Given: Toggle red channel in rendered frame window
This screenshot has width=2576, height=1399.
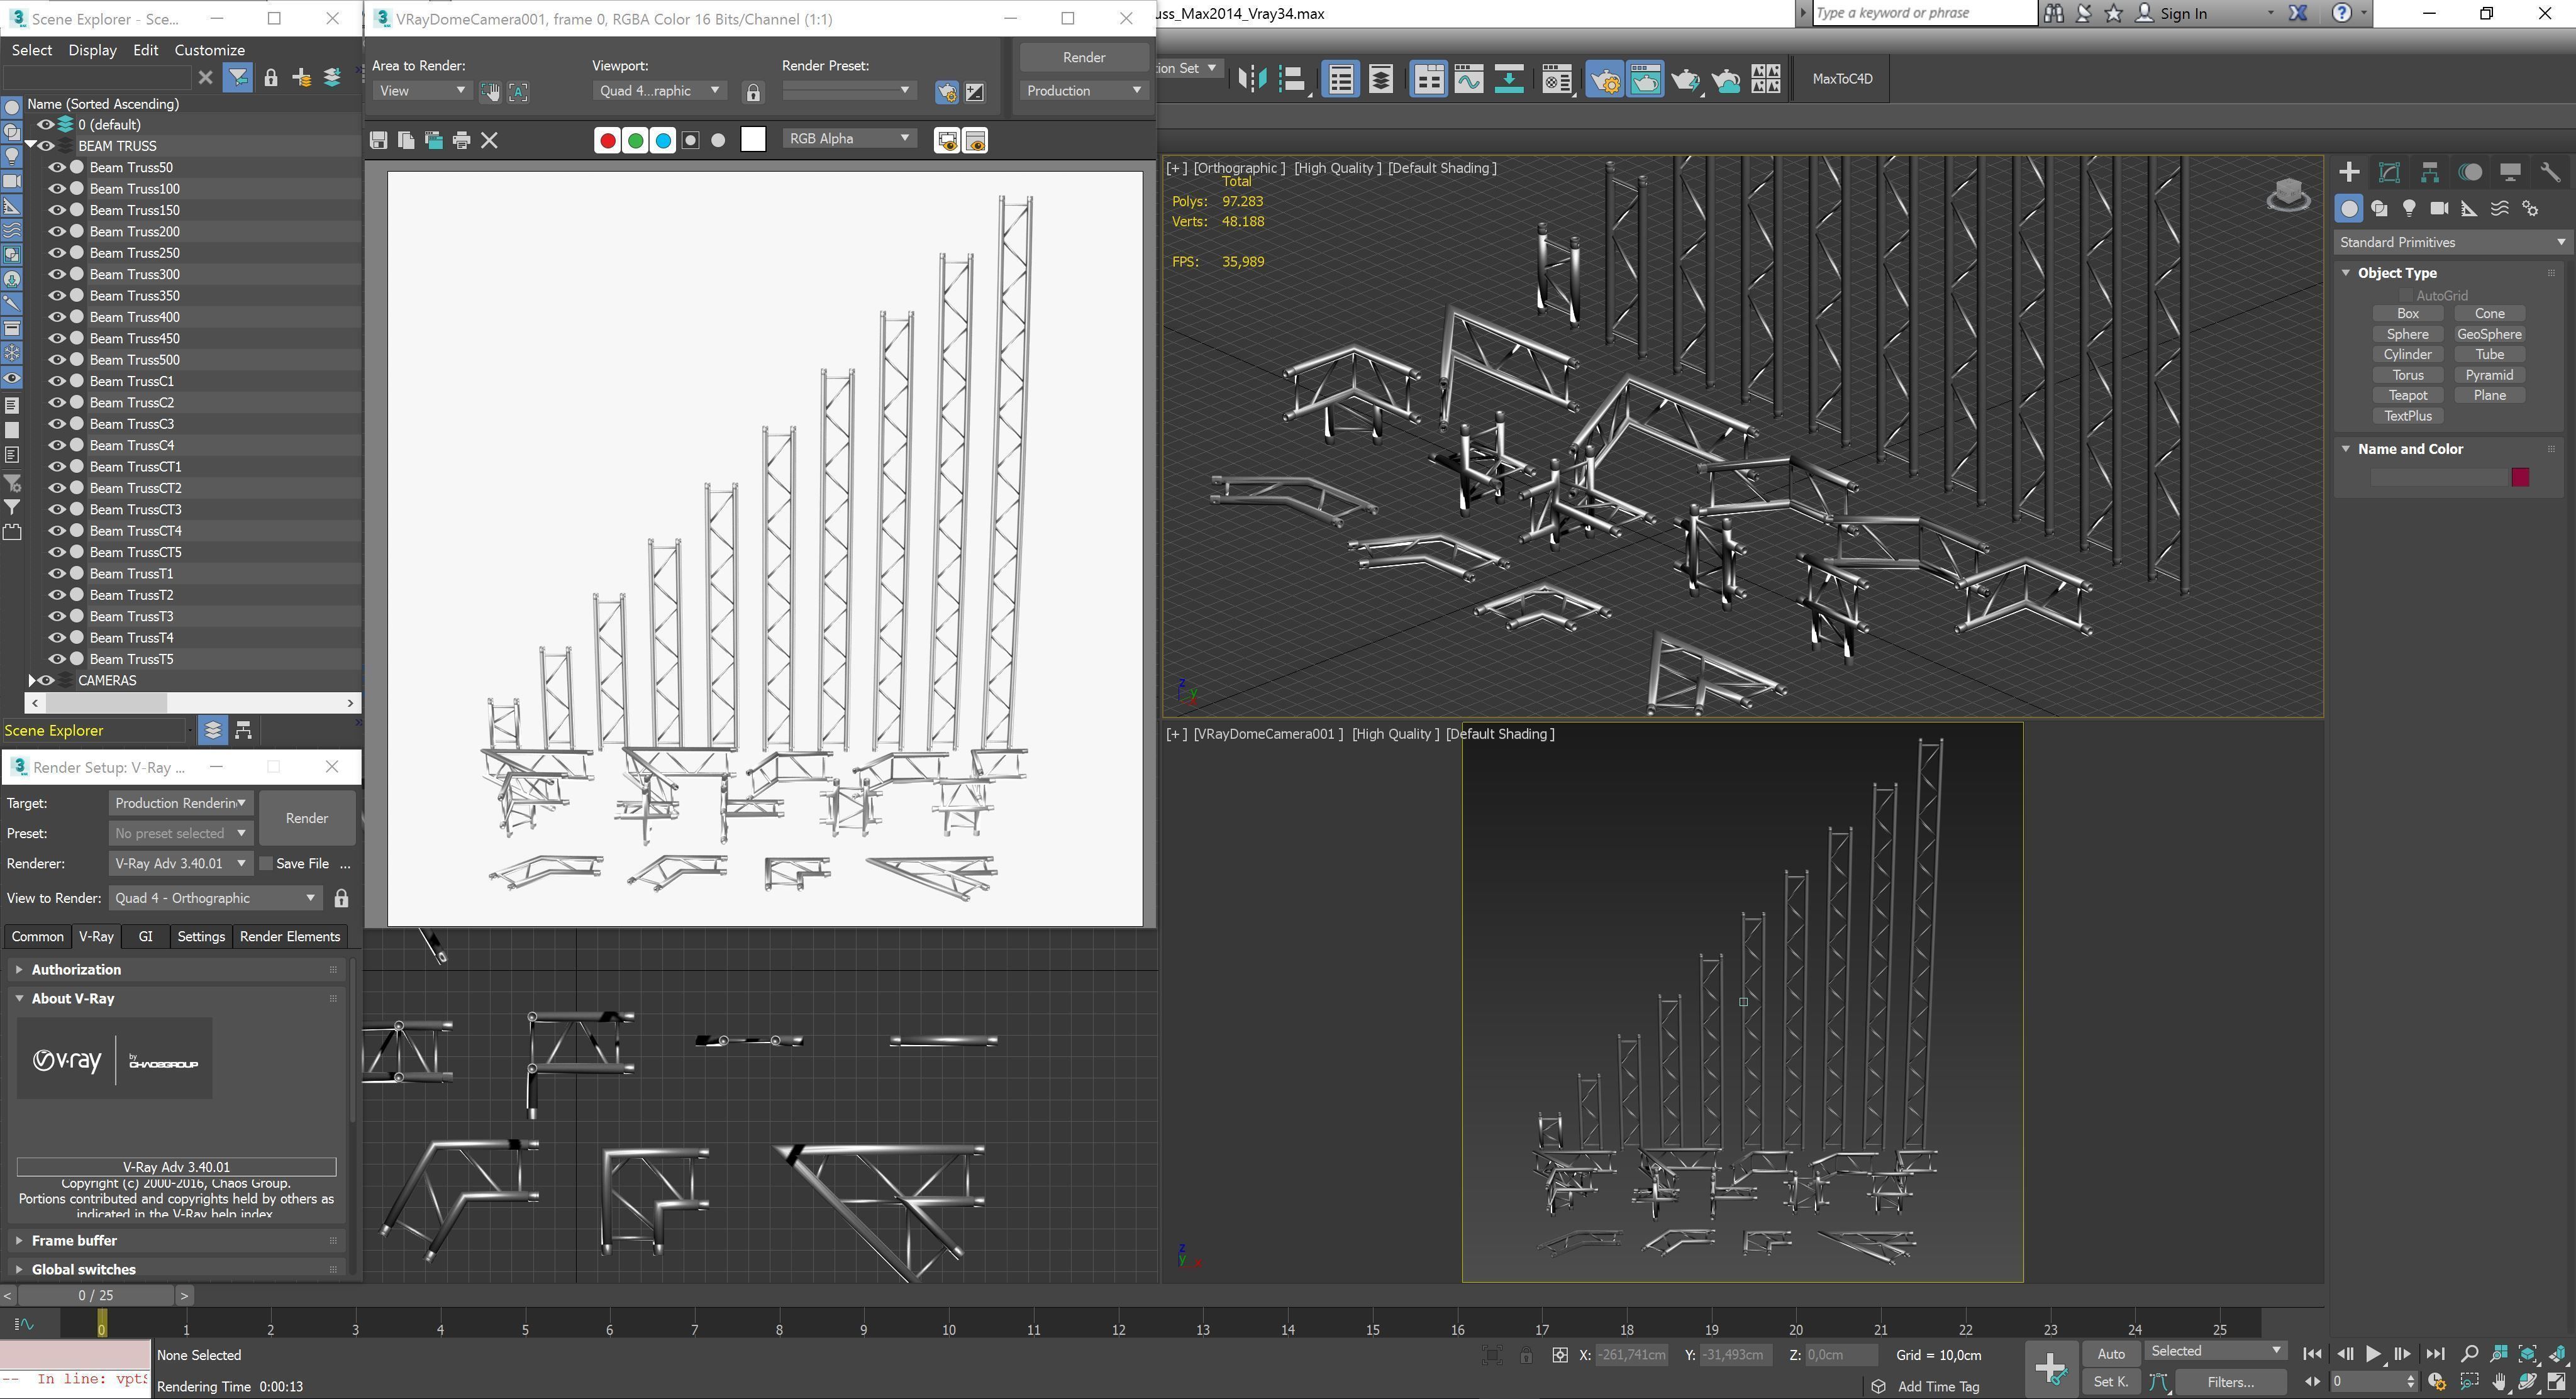Looking at the screenshot, I should click(x=606, y=141).
